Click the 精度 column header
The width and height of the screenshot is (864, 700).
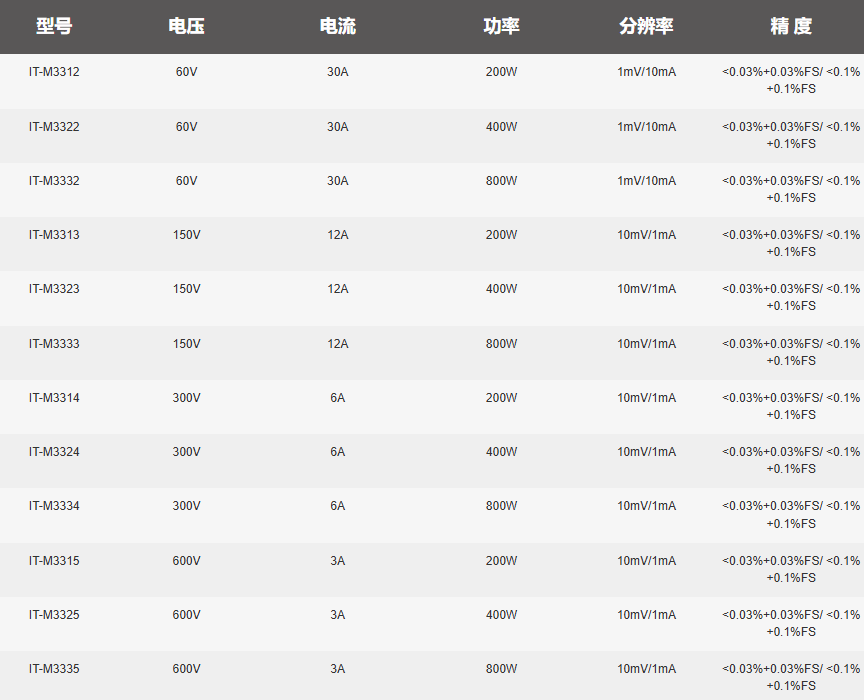(x=791, y=26)
